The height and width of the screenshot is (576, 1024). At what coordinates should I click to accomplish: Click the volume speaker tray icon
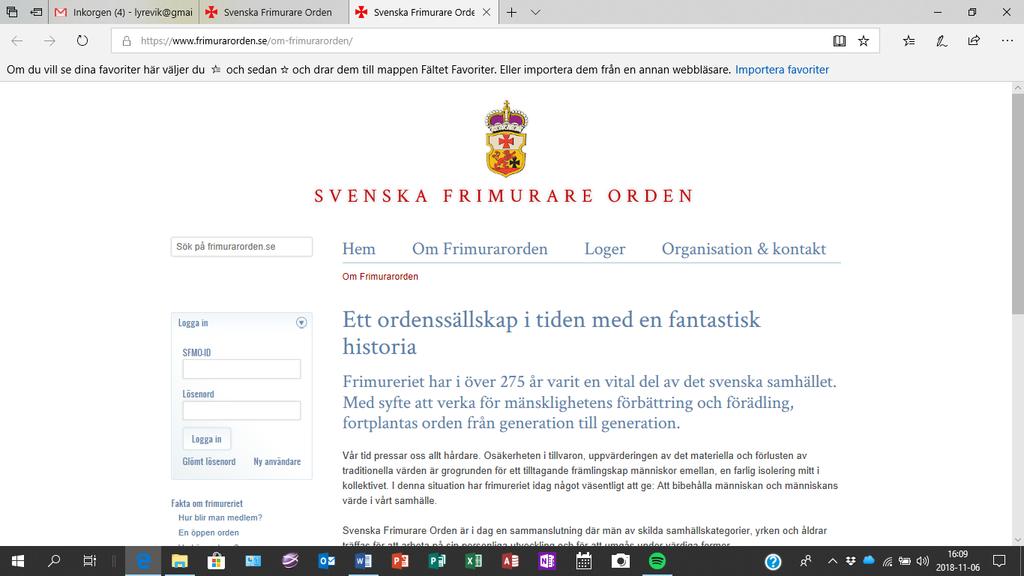[923, 561]
